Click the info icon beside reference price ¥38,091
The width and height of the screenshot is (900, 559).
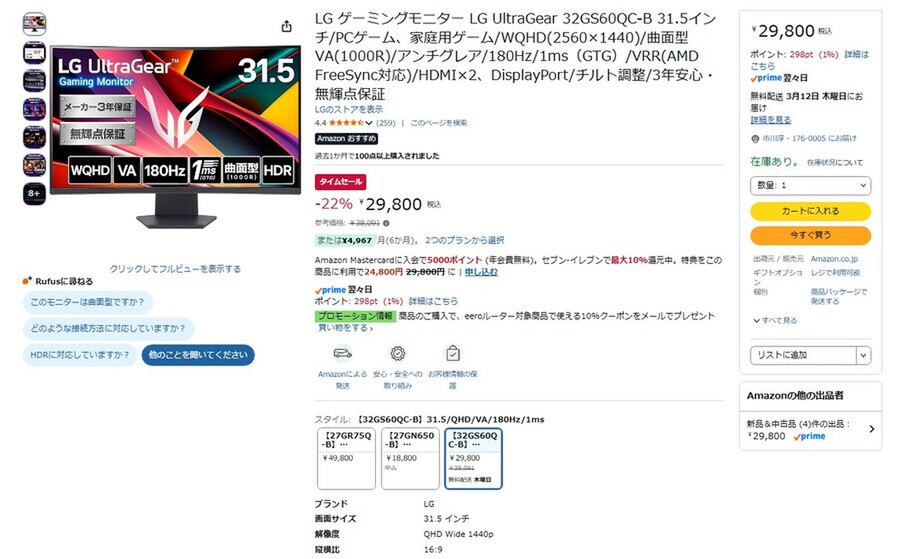pyautogui.click(x=386, y=223)
